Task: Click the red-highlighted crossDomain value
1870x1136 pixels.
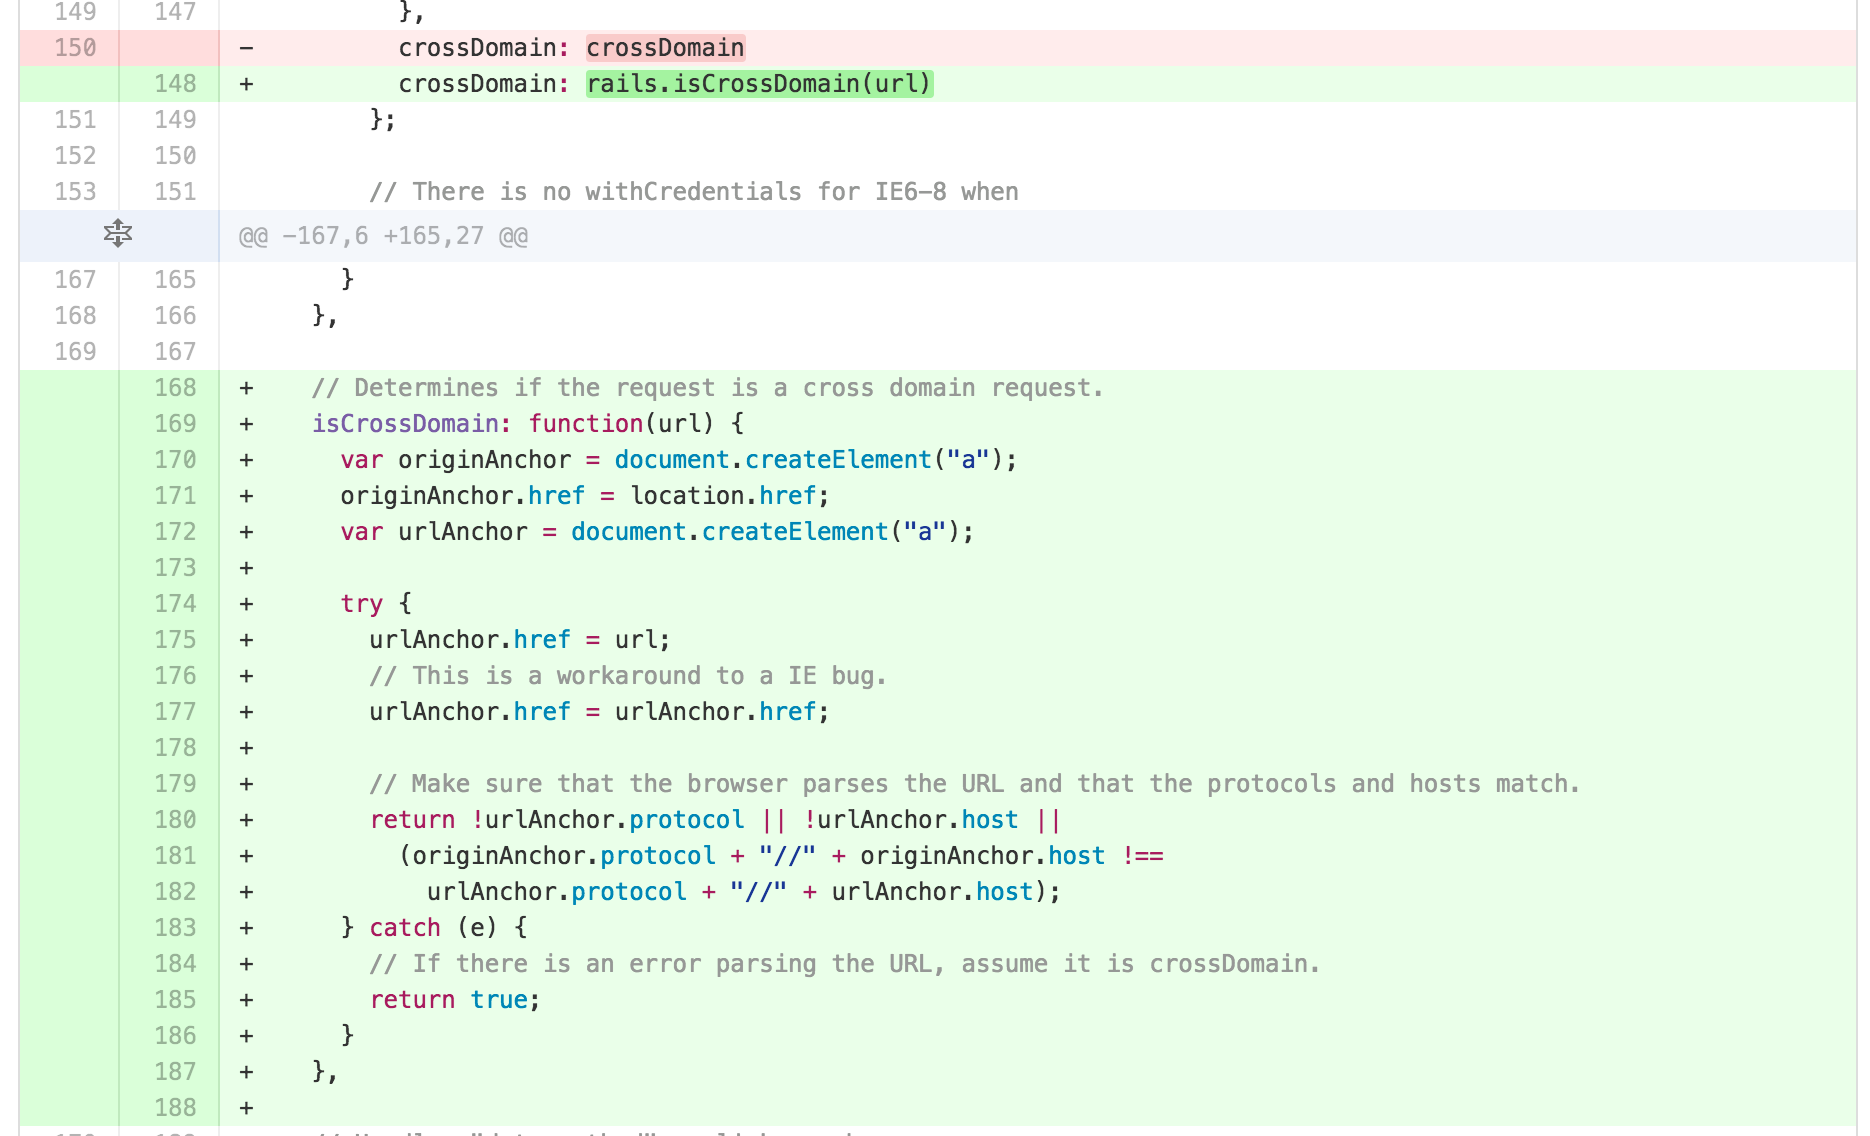Action: 665,48
